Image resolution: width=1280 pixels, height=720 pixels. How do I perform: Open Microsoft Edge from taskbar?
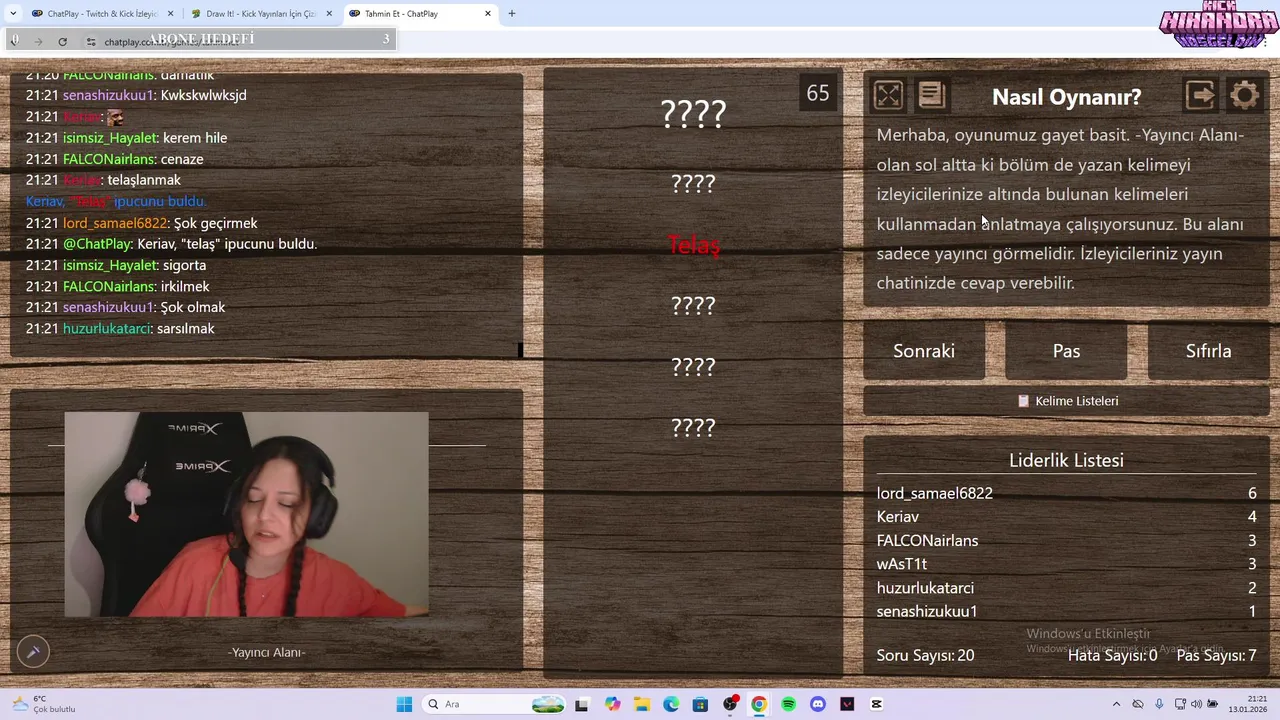click(671, 704)
